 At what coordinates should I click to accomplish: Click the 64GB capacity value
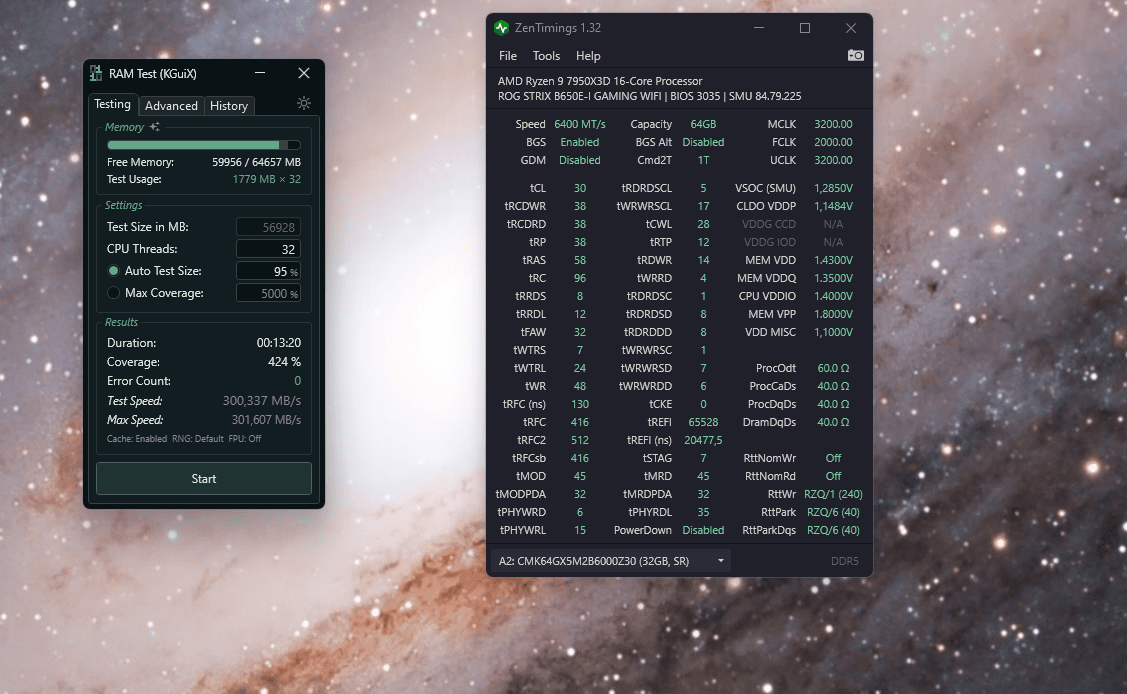coord(703,124)
